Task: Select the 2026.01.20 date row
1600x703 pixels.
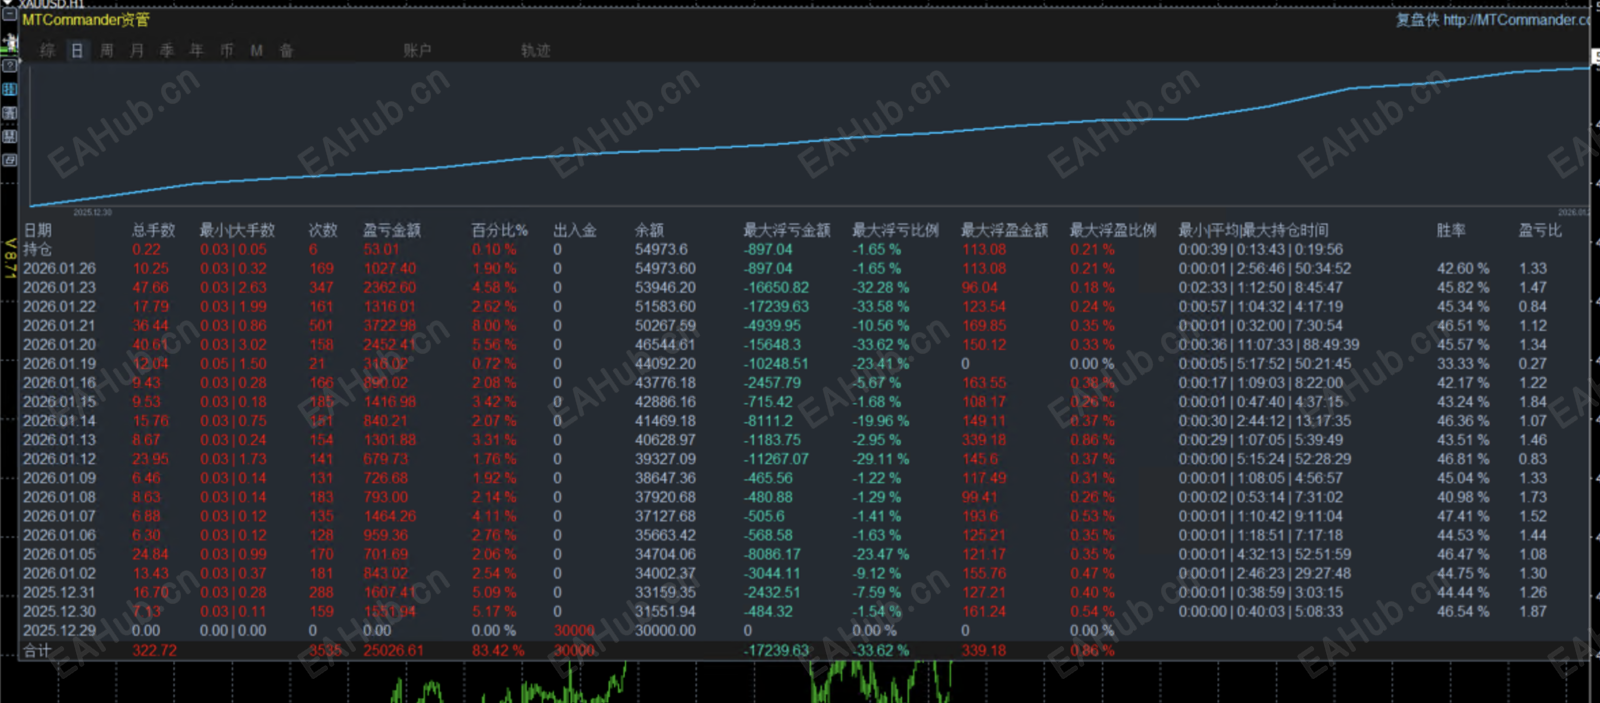Action: tap(60, 344)
